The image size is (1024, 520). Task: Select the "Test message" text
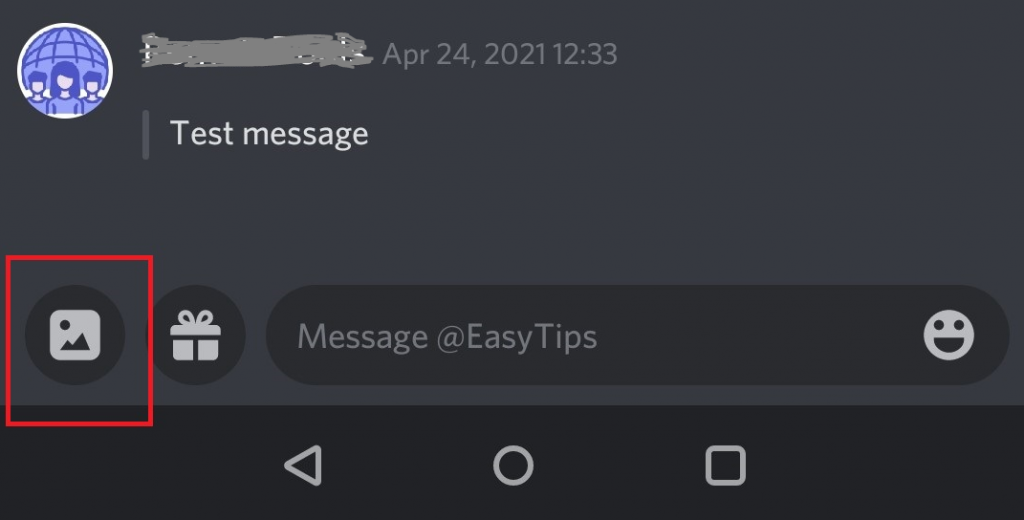point(269,134)
